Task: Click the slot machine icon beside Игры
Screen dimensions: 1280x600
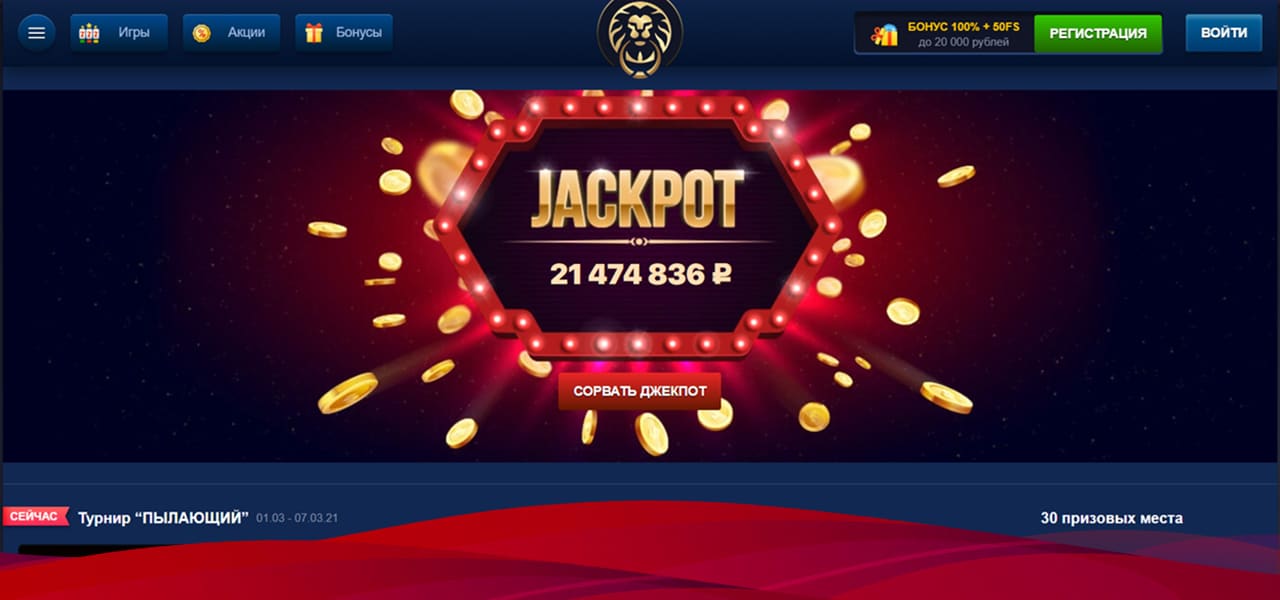Action: pyautogui.click(x=90, y=33)
